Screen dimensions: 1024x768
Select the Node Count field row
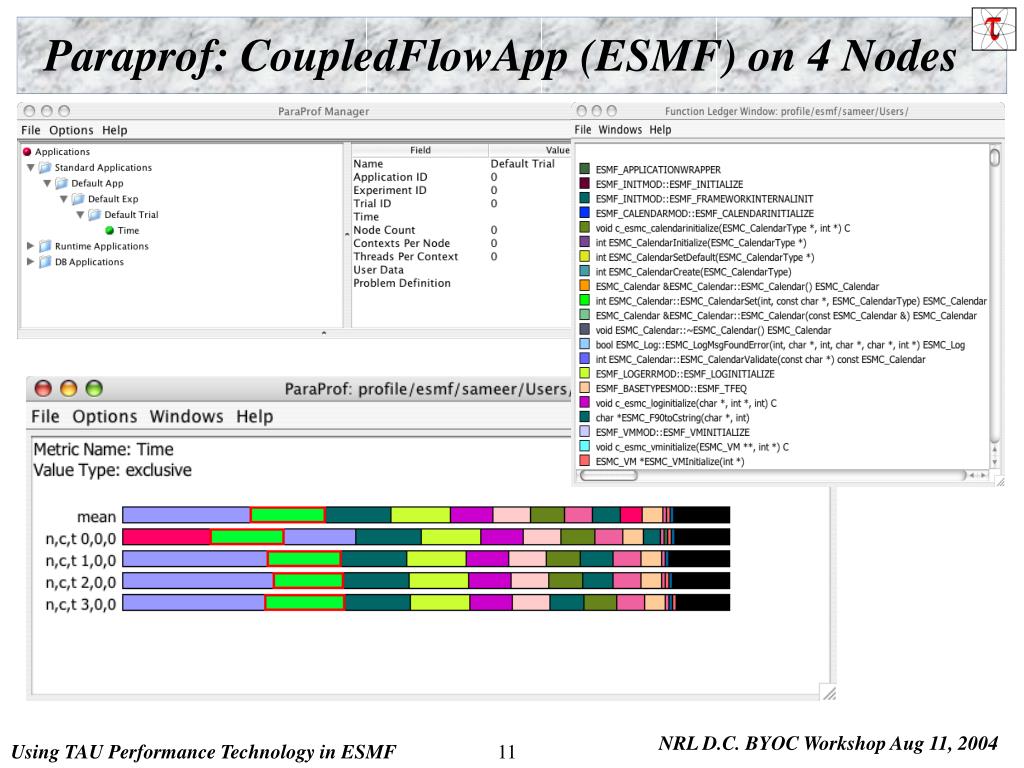pyautogui.click(x=461, y=230)
